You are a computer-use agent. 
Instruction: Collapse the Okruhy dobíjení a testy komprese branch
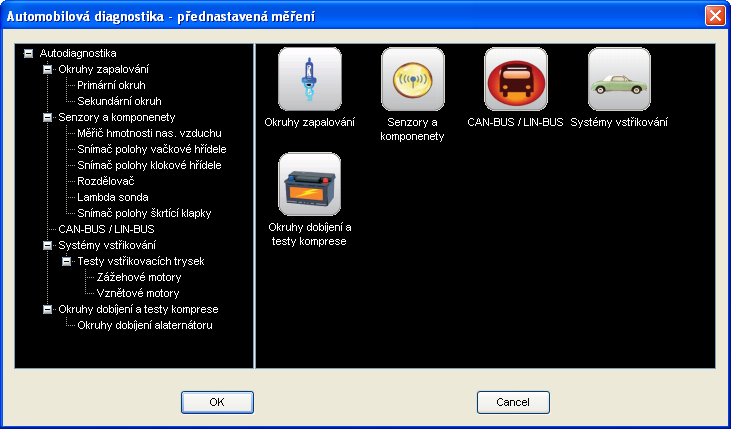pos(47,309)
